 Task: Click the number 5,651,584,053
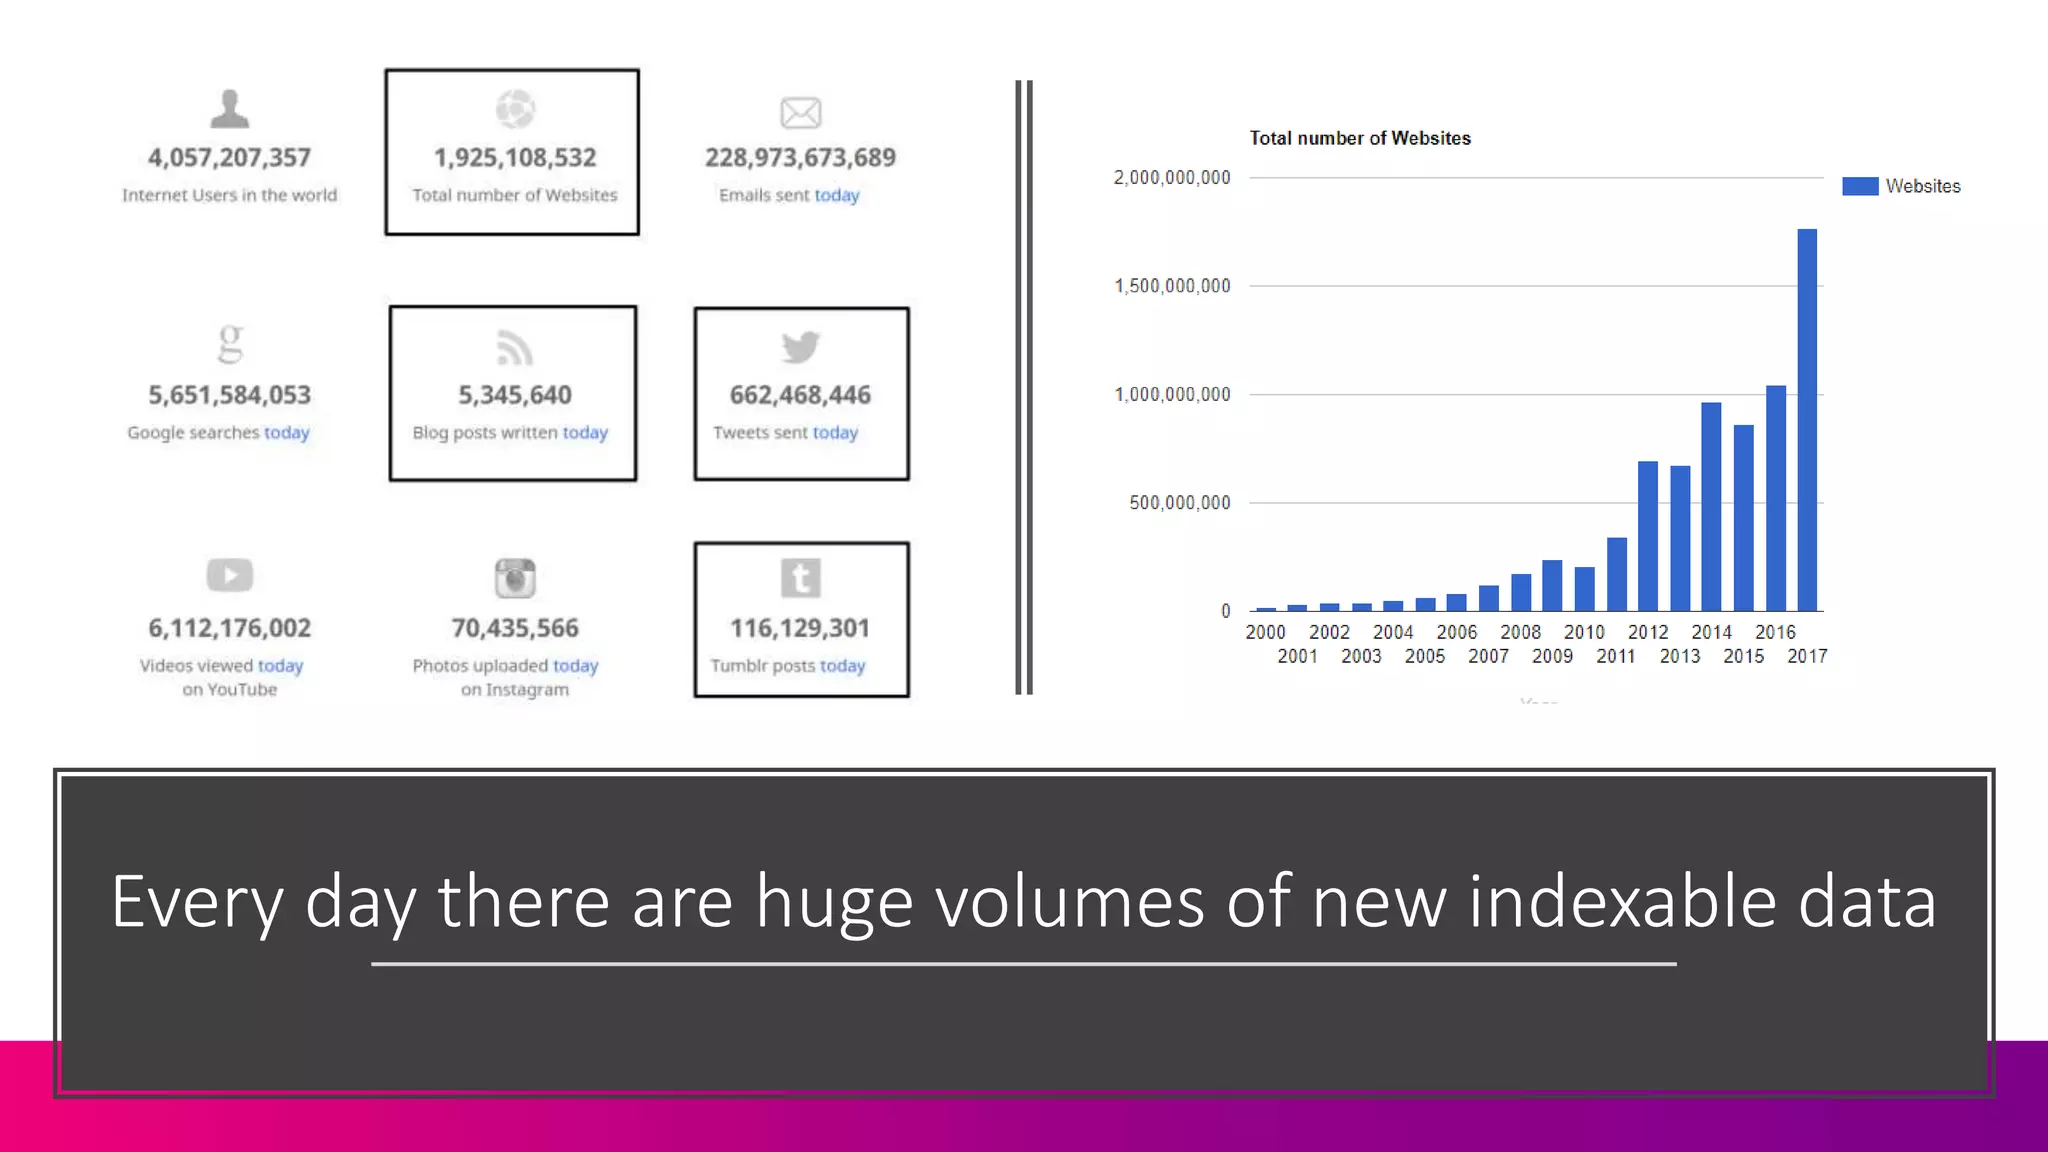[229, 395]
